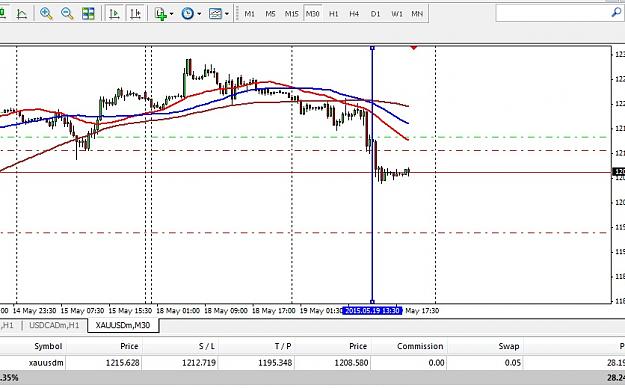Click the Indicators list icon
Viewport: 625px width, 388px height.
pyautogui.click(x=161, y=14)
